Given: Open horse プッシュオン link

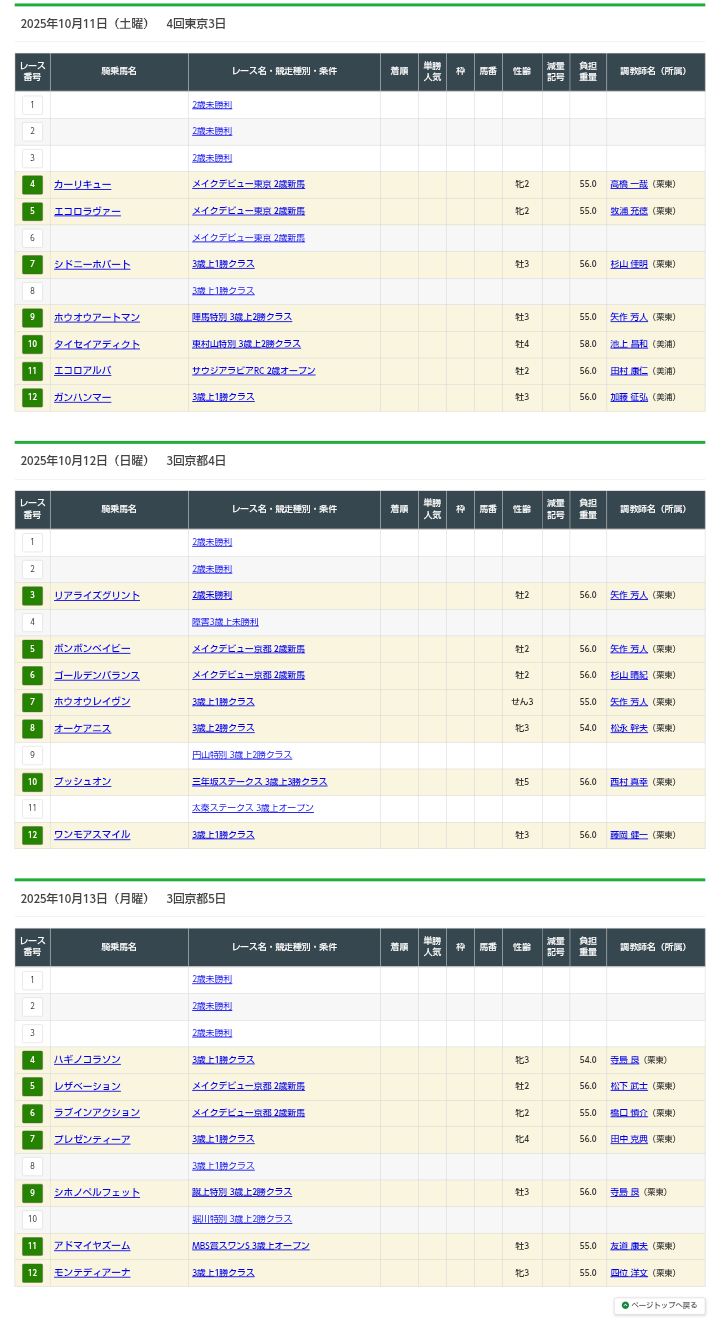Looking at the screenshot, I should tap(83, 781).
